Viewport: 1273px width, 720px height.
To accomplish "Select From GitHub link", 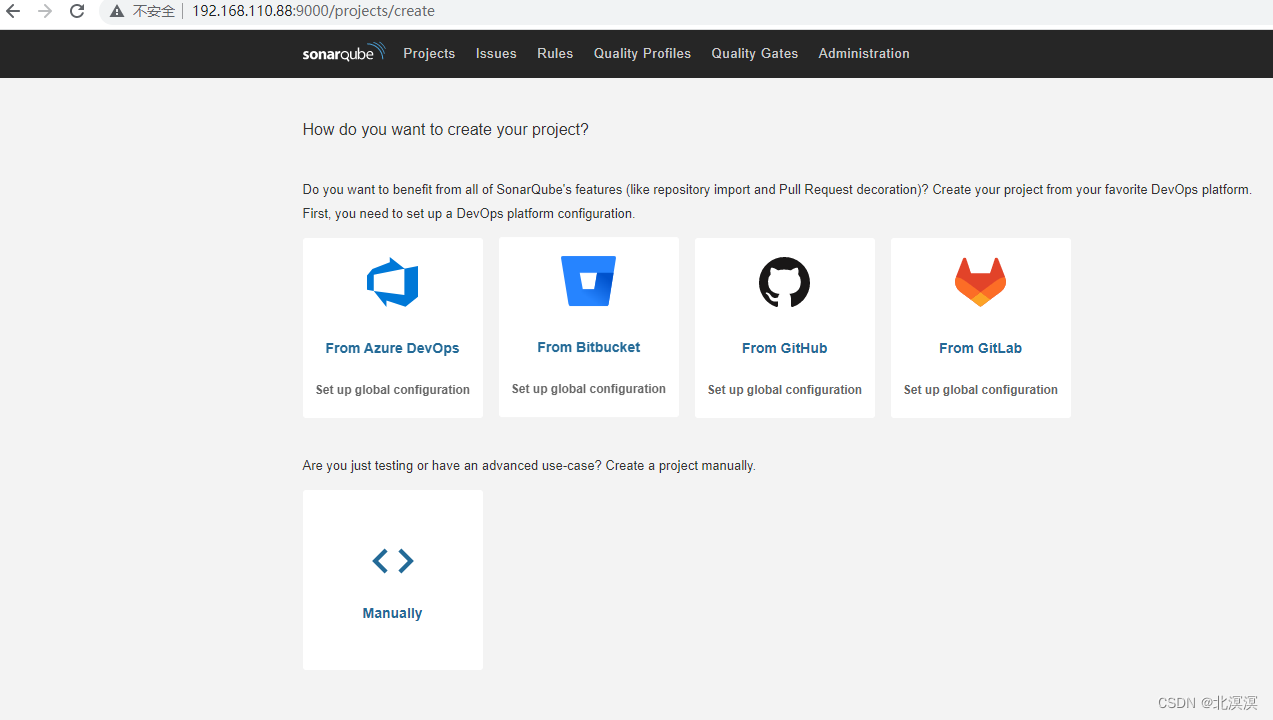I will [x=784, y=348].
